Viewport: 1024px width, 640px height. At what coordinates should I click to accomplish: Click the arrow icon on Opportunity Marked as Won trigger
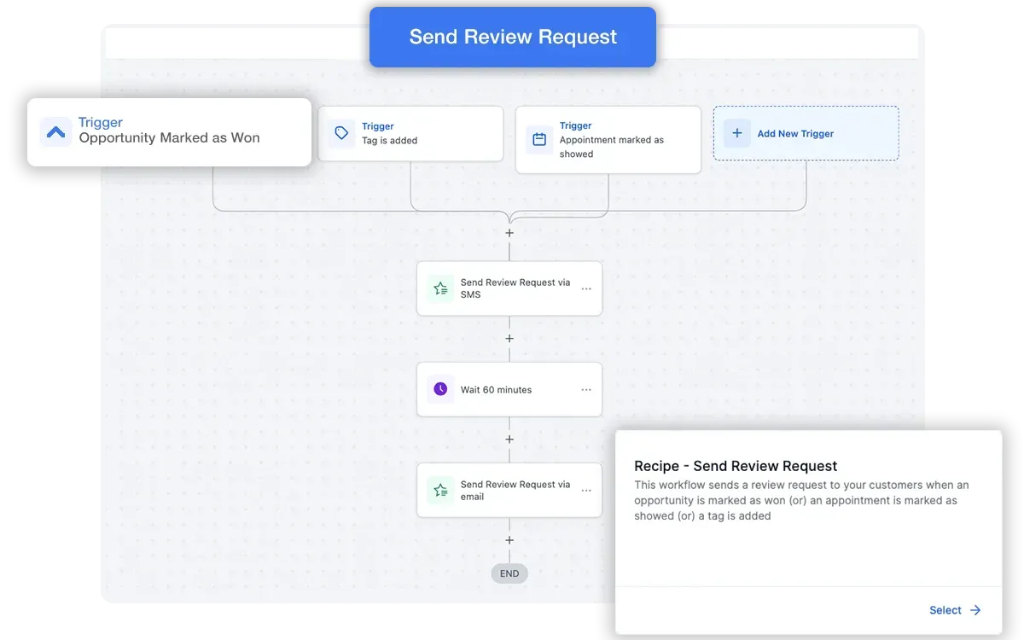coord(55,131)
